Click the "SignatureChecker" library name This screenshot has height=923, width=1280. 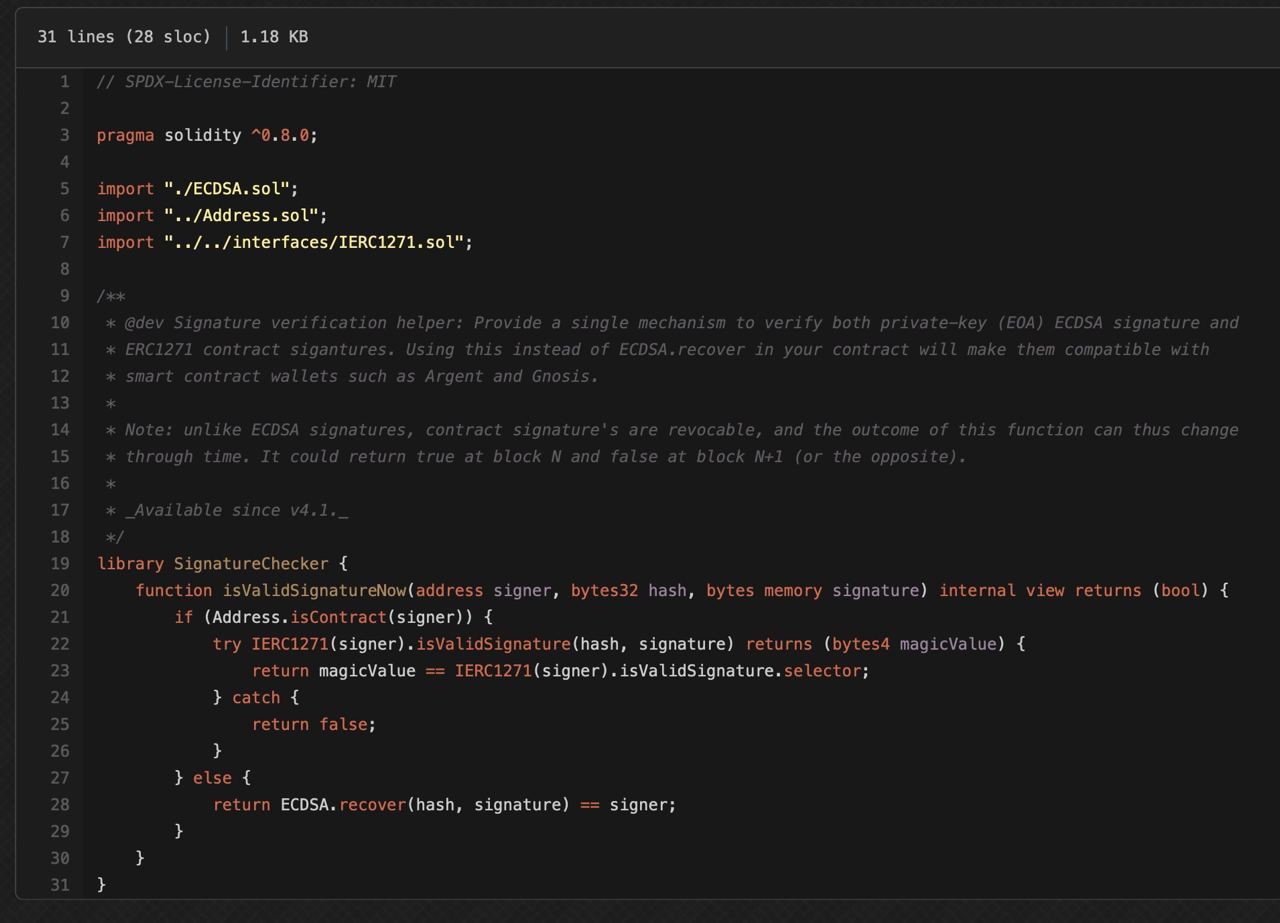point(251,564)
